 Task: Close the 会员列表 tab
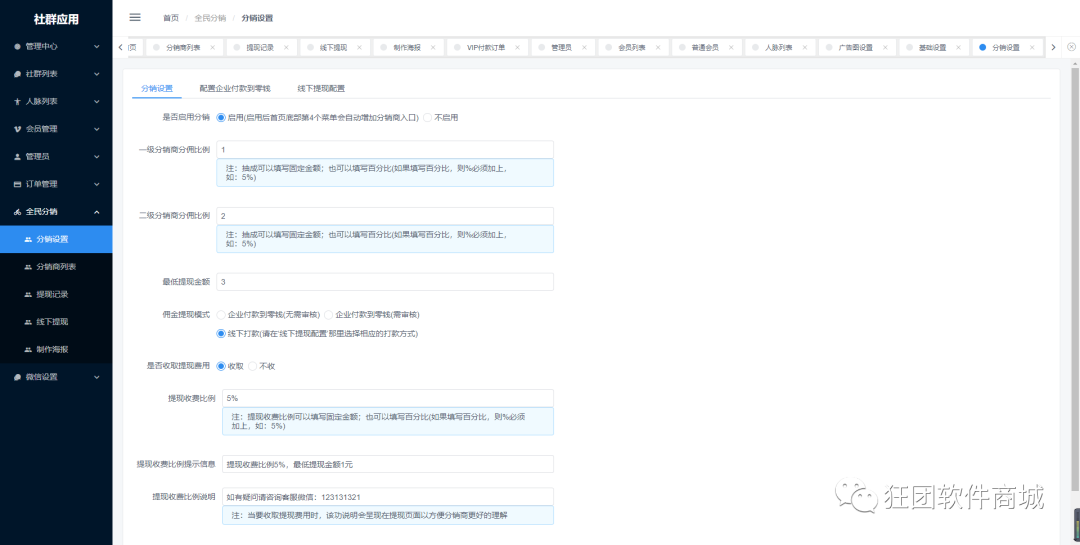point(658,48)
